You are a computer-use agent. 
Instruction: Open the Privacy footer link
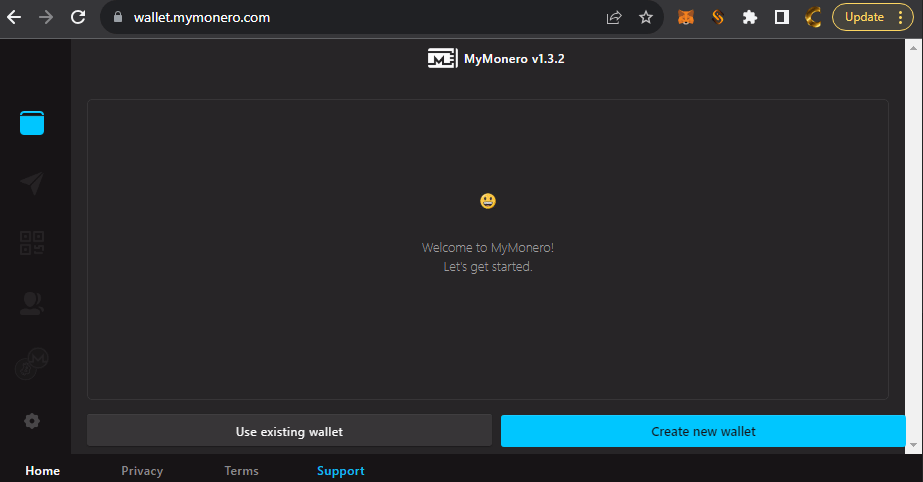point(142,471)
